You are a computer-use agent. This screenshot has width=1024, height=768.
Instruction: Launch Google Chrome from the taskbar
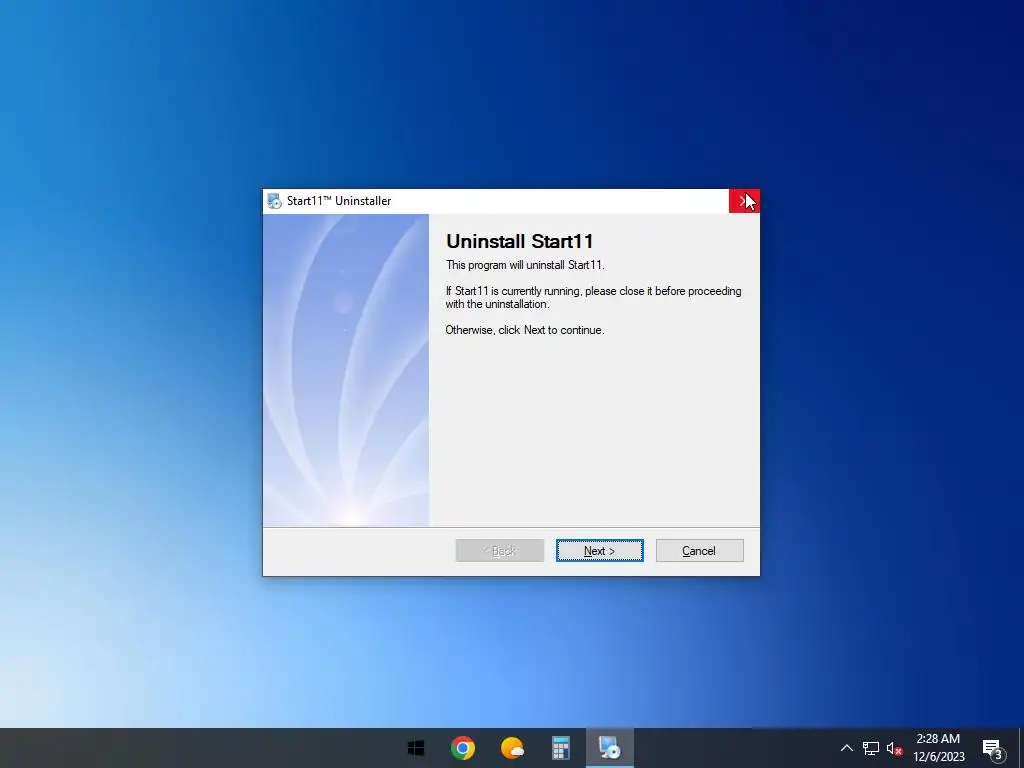pos(463,748)
